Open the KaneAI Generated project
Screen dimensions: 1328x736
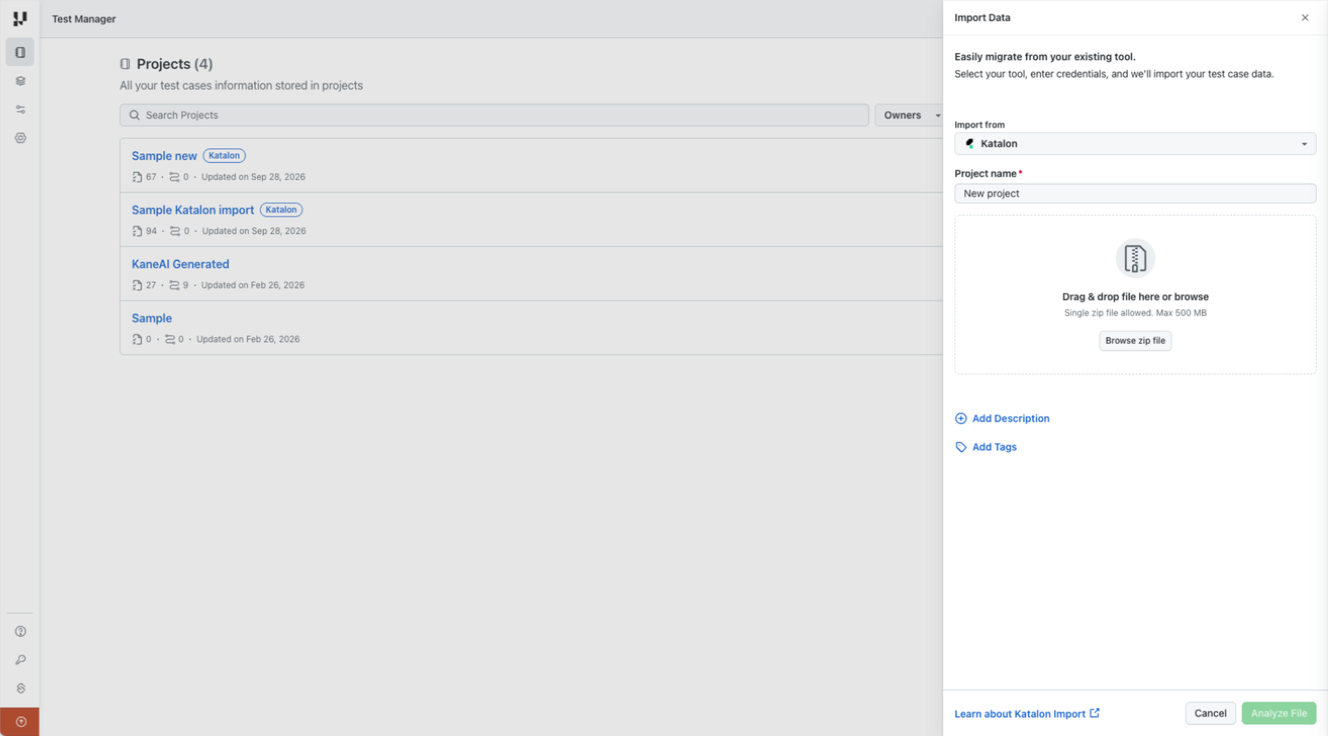180,264
